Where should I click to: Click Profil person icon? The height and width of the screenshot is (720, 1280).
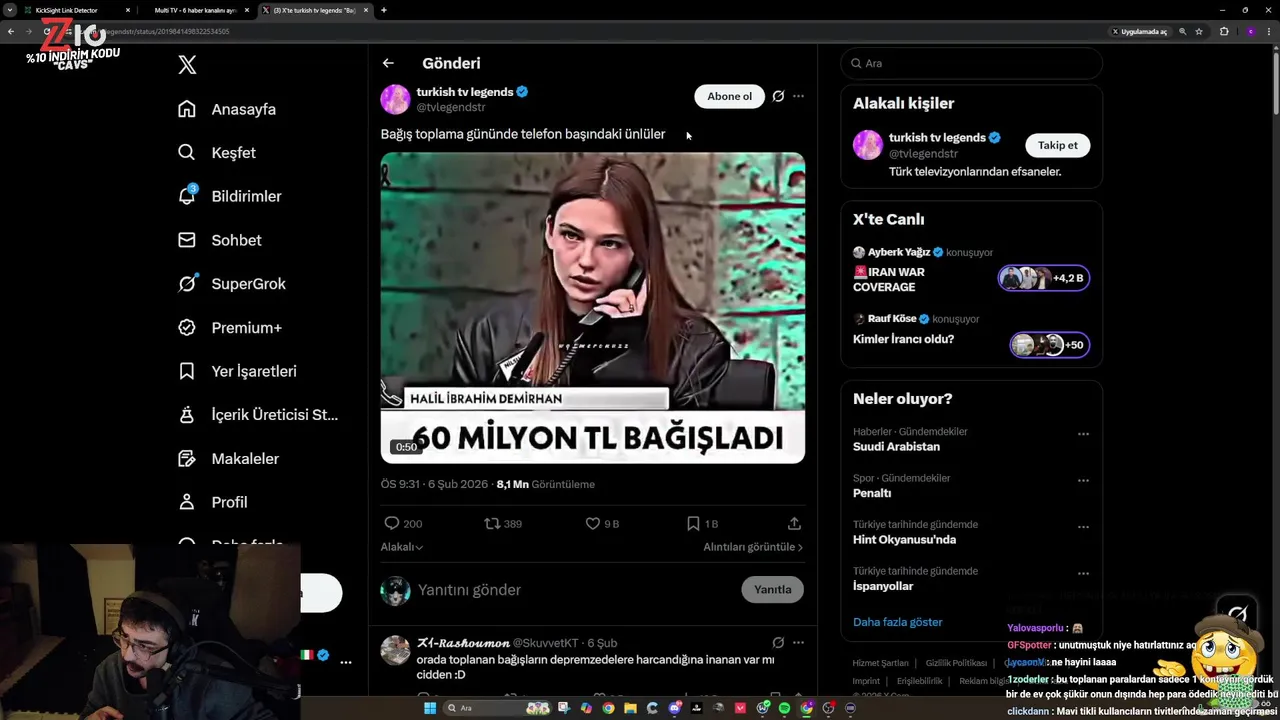(x=187, y=502)
